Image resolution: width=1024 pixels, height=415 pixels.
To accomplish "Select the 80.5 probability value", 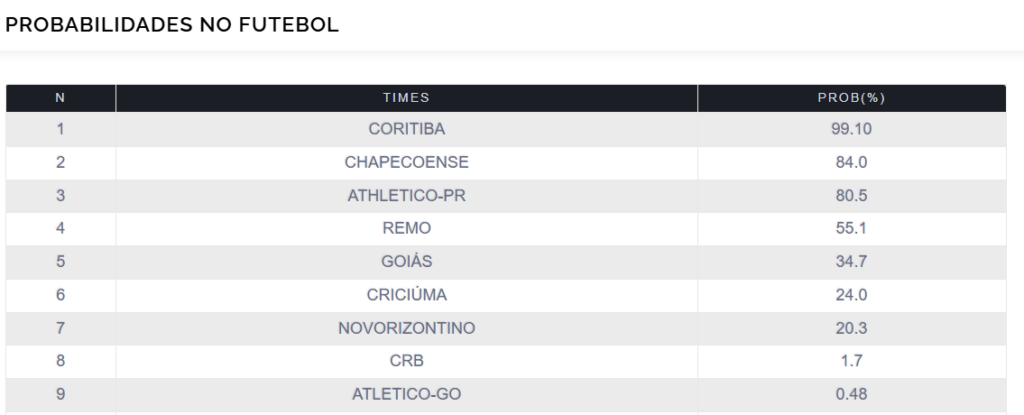I will point(851,195).
